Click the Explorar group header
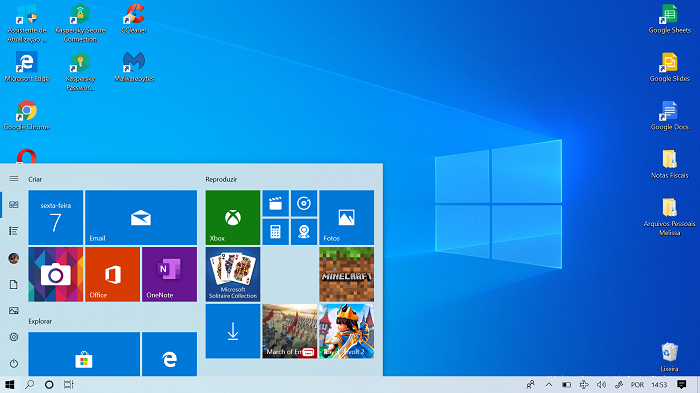 [x=40, y=321]
